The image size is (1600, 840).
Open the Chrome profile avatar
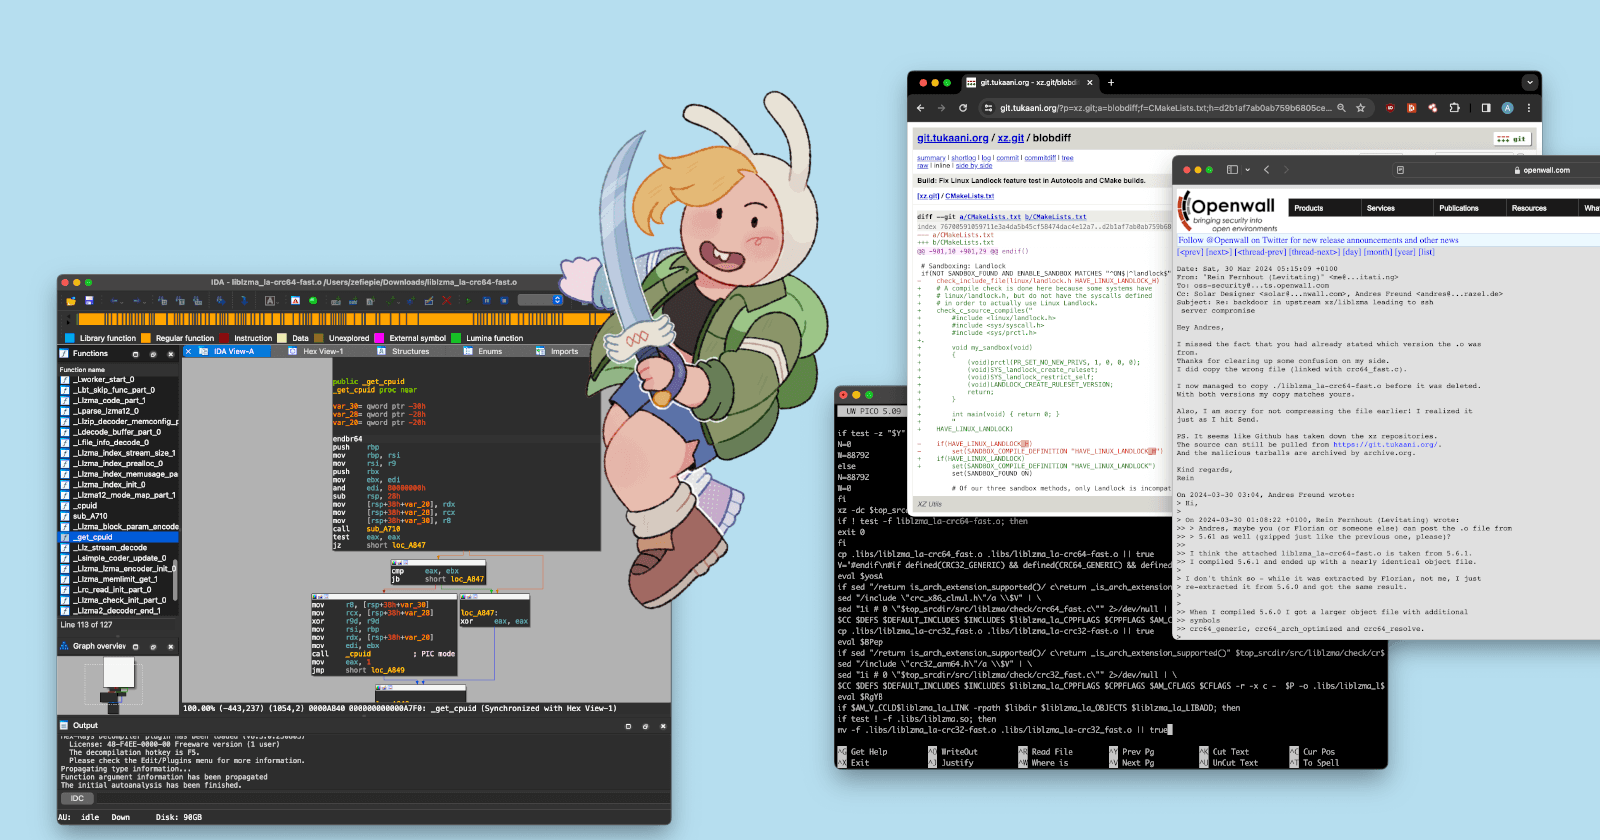point(1507,108)
